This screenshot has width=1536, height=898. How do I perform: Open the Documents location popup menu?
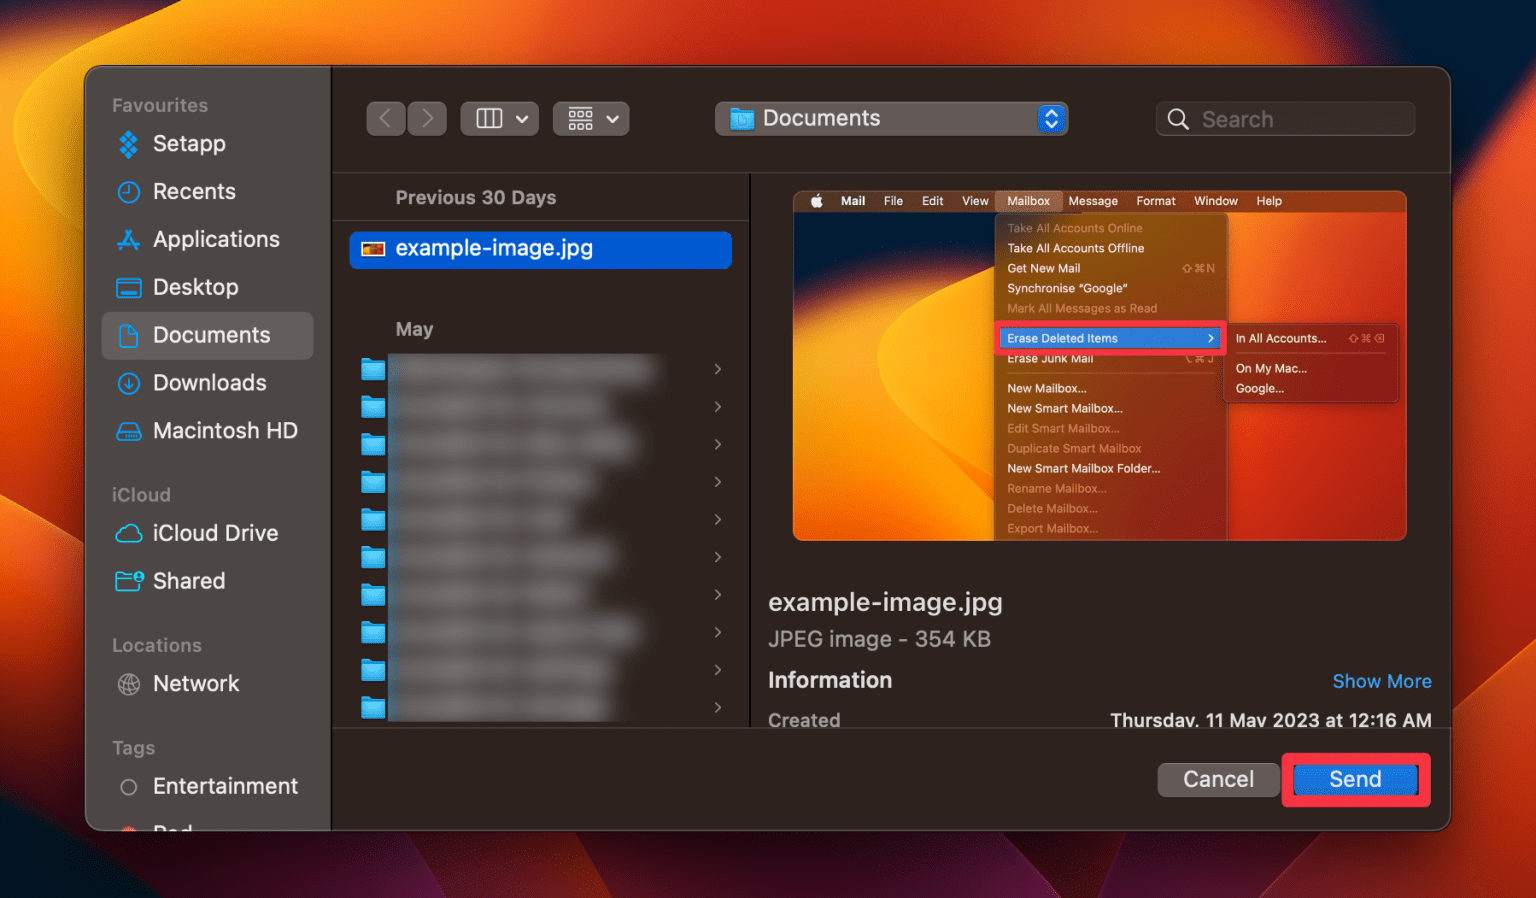(890, 118)
